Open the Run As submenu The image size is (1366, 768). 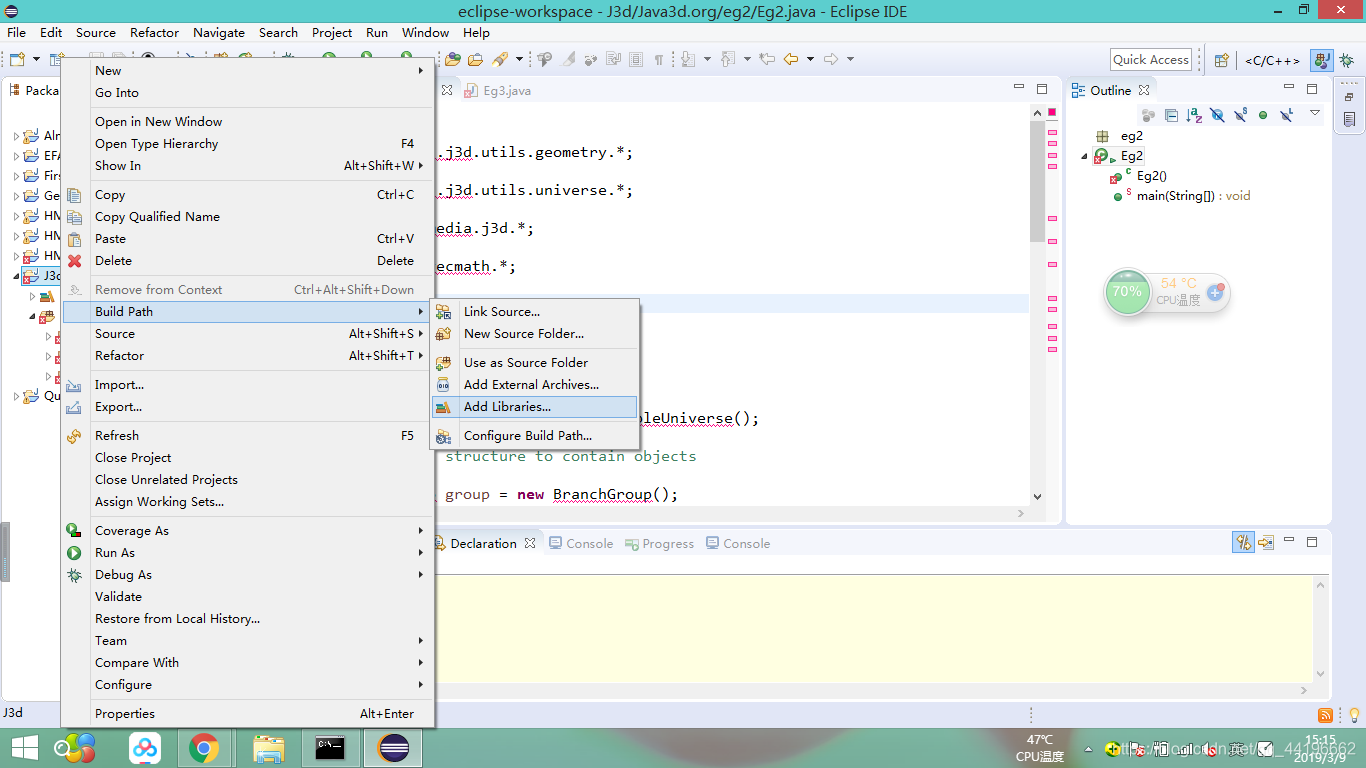click(x=248, y=553)
